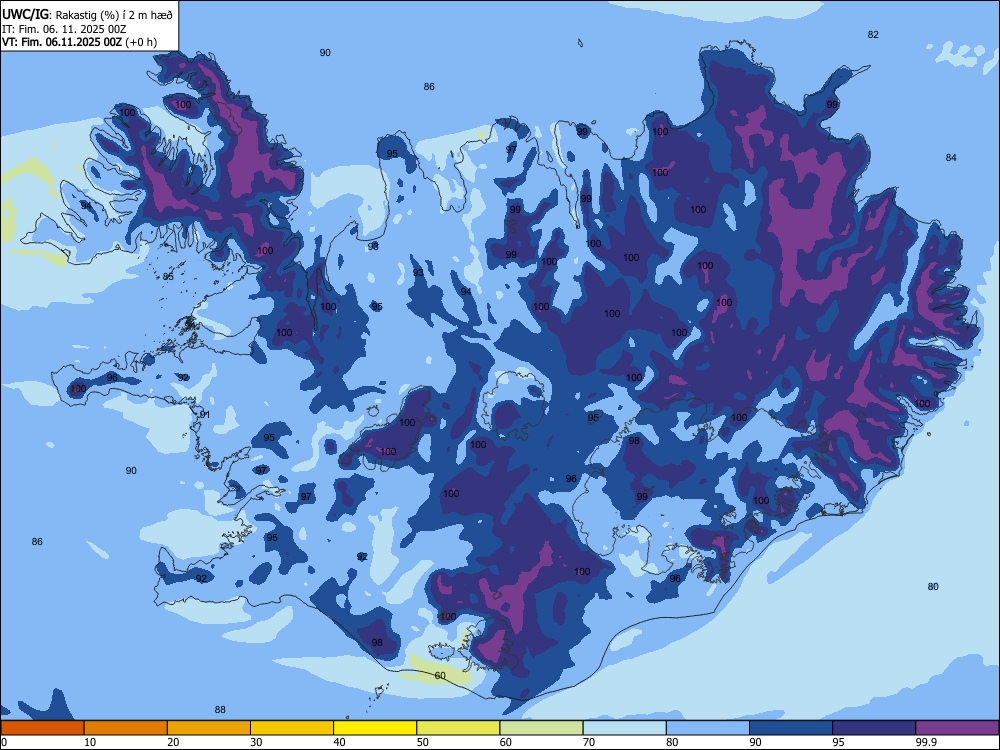
Task: Click the '82' value off the northeast coast
Action: tap(873, 34)
